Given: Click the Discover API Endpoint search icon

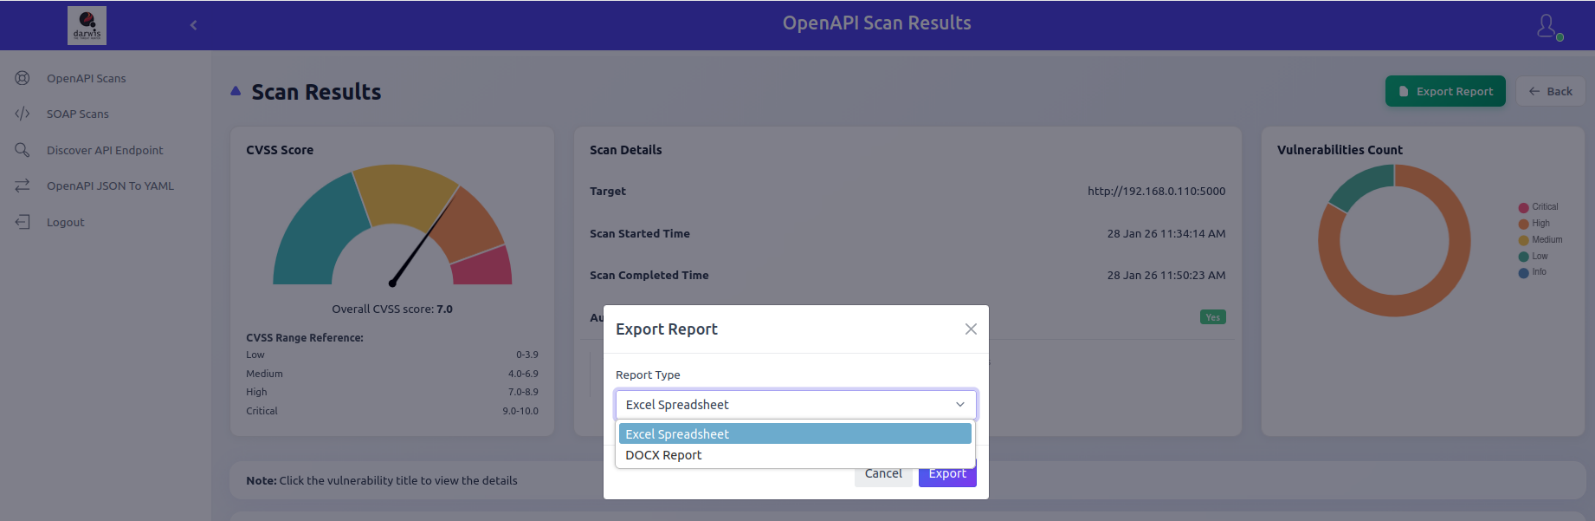Looking at the screenshot, I should (22, 150).
